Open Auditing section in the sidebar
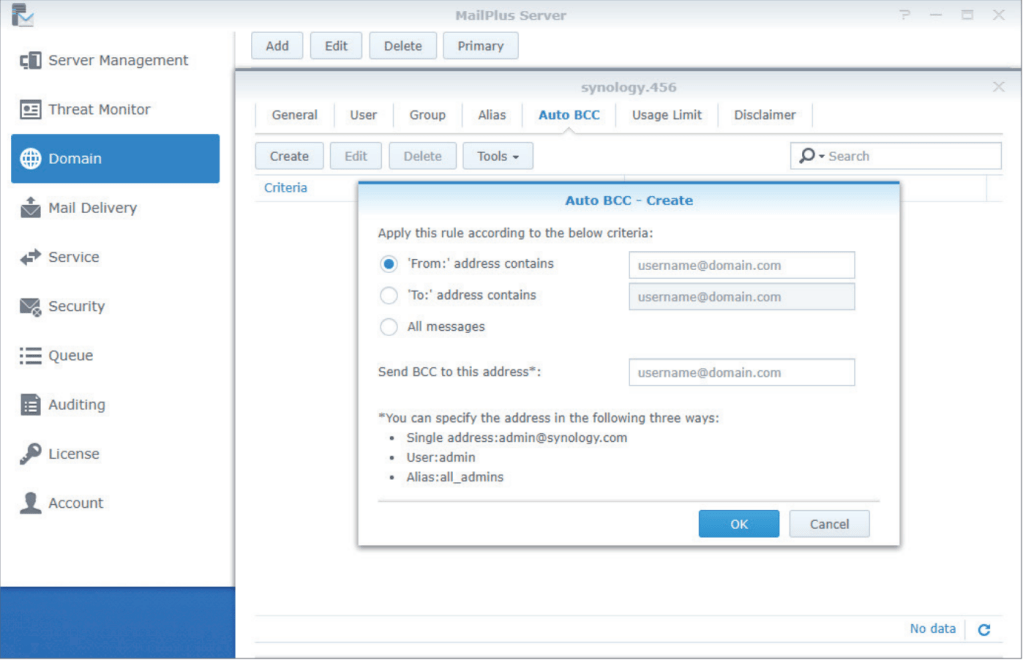1023x660 pixels. (76, 405)
